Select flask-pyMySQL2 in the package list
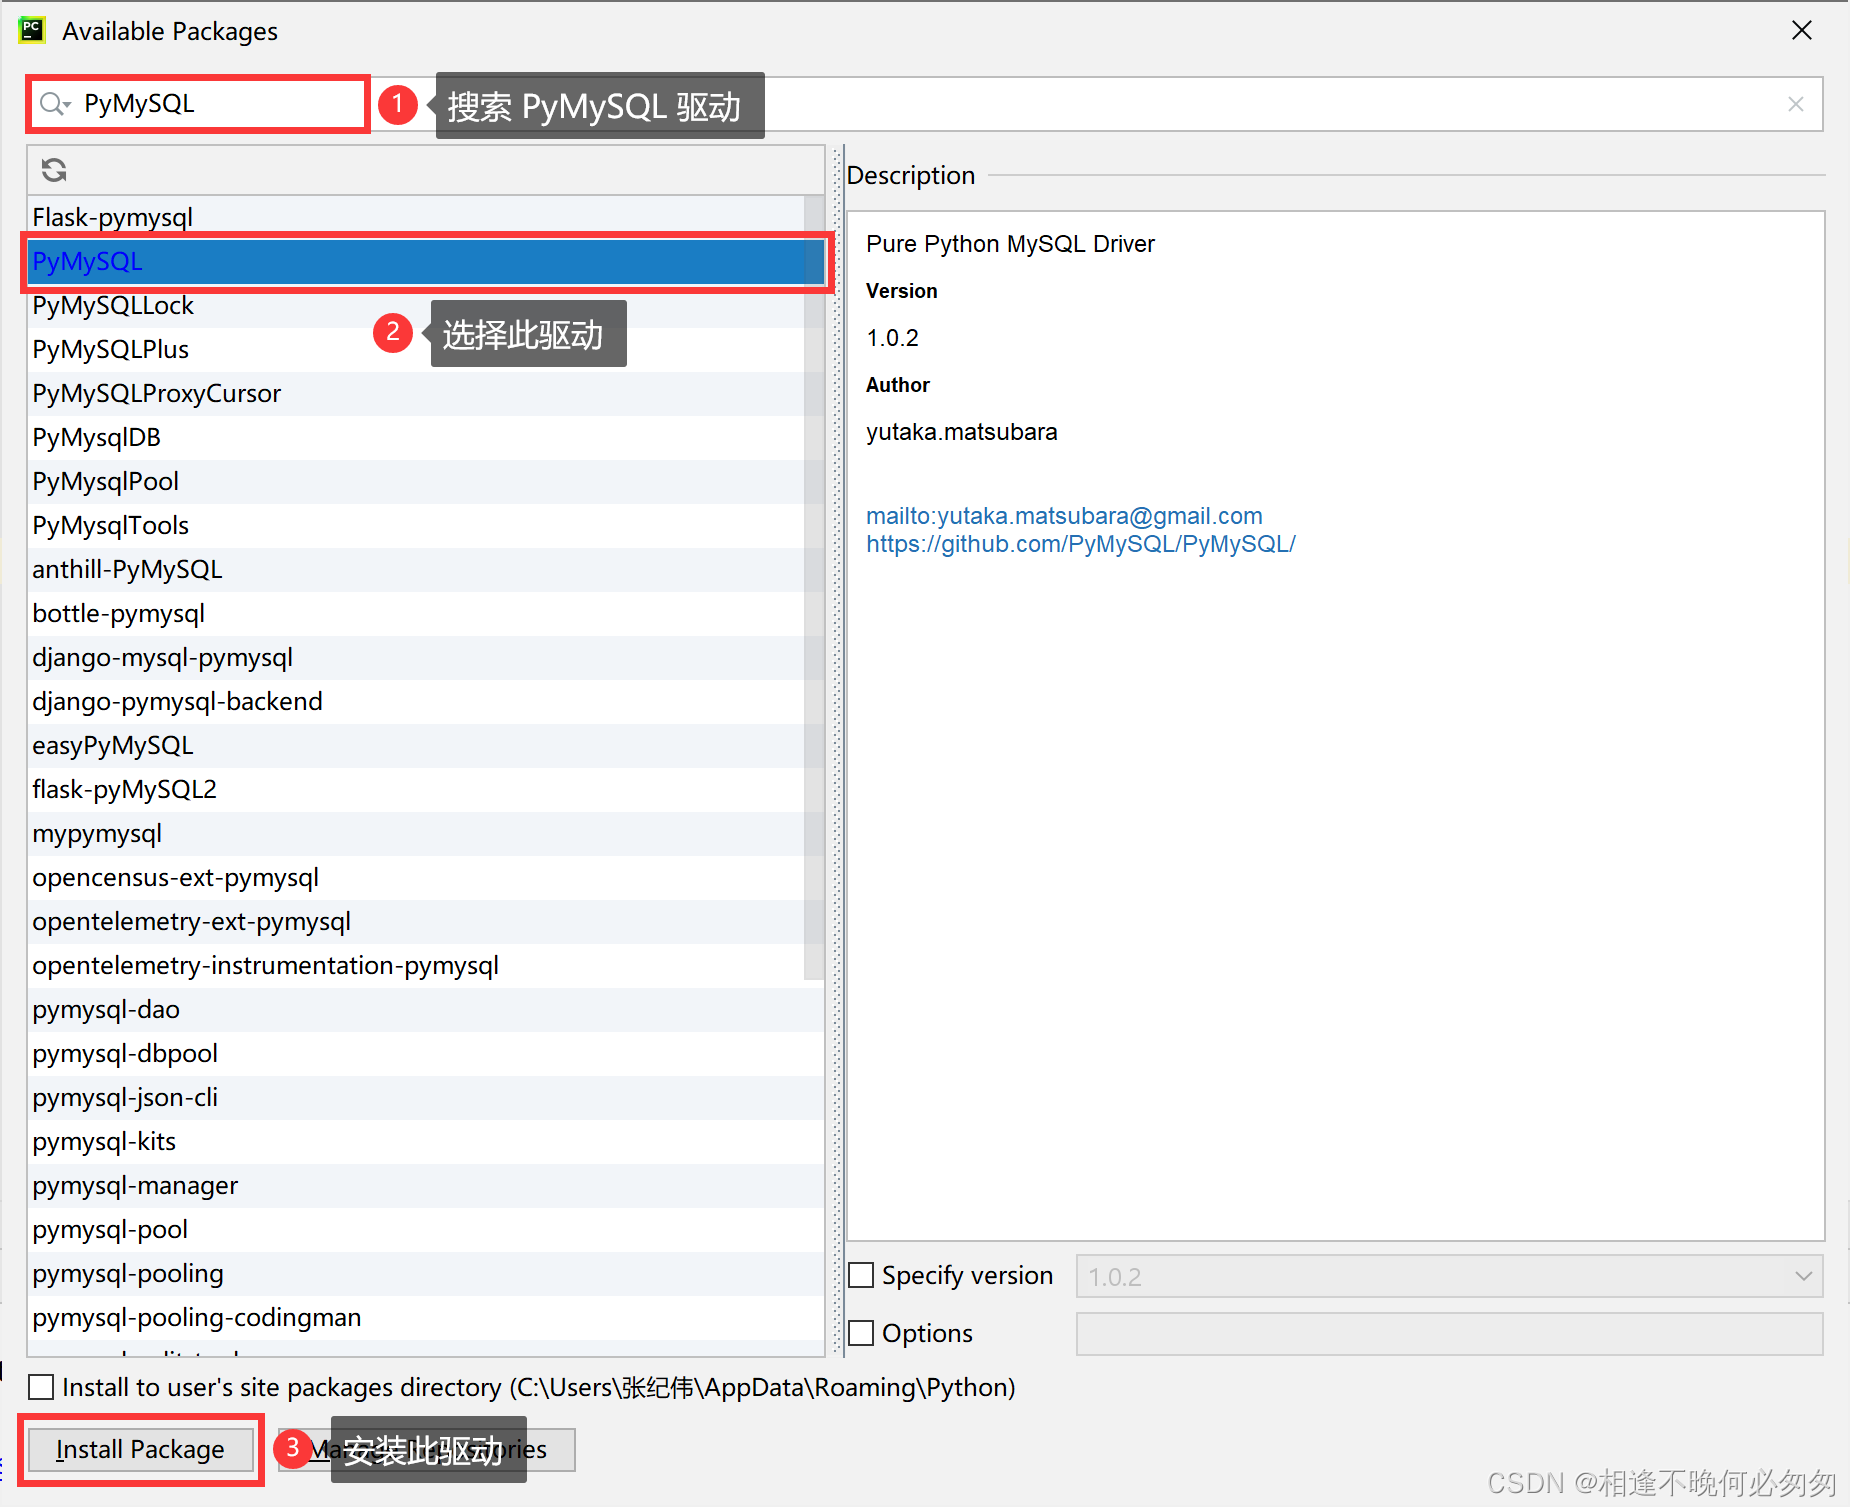The width and height of the screenshot is (1850, 1507). pos(416,789)
